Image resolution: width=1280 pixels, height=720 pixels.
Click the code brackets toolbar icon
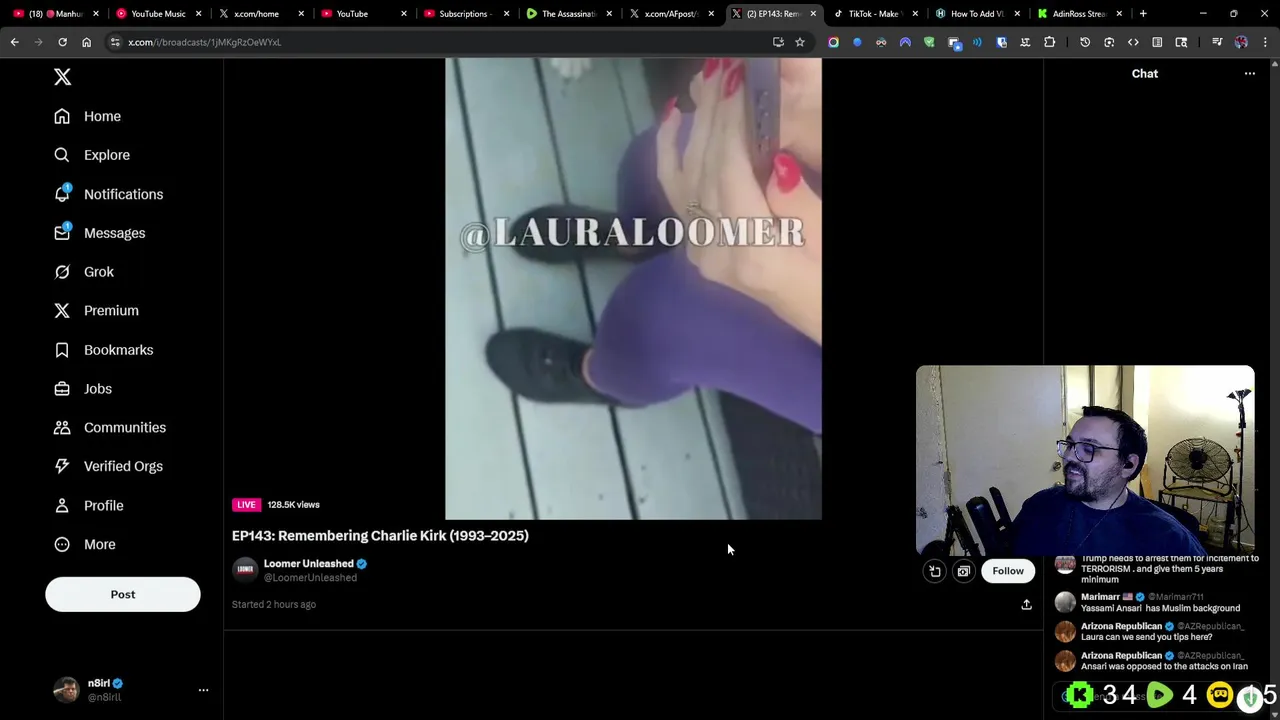click(1133, 42)
